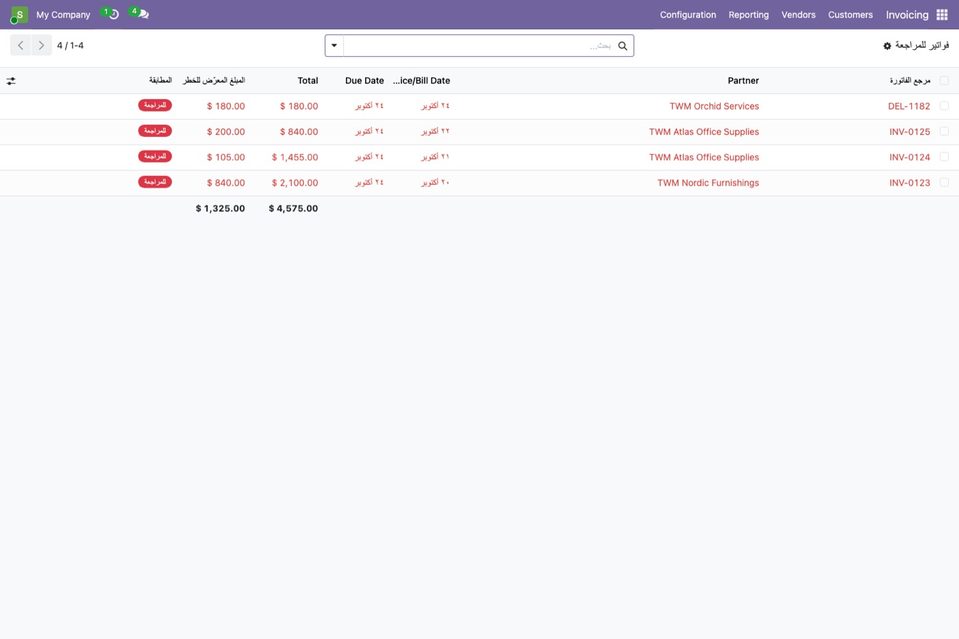The image size is (959, 639).
Task: Open the gear actions menu by view title
Action: click(887, 46)
